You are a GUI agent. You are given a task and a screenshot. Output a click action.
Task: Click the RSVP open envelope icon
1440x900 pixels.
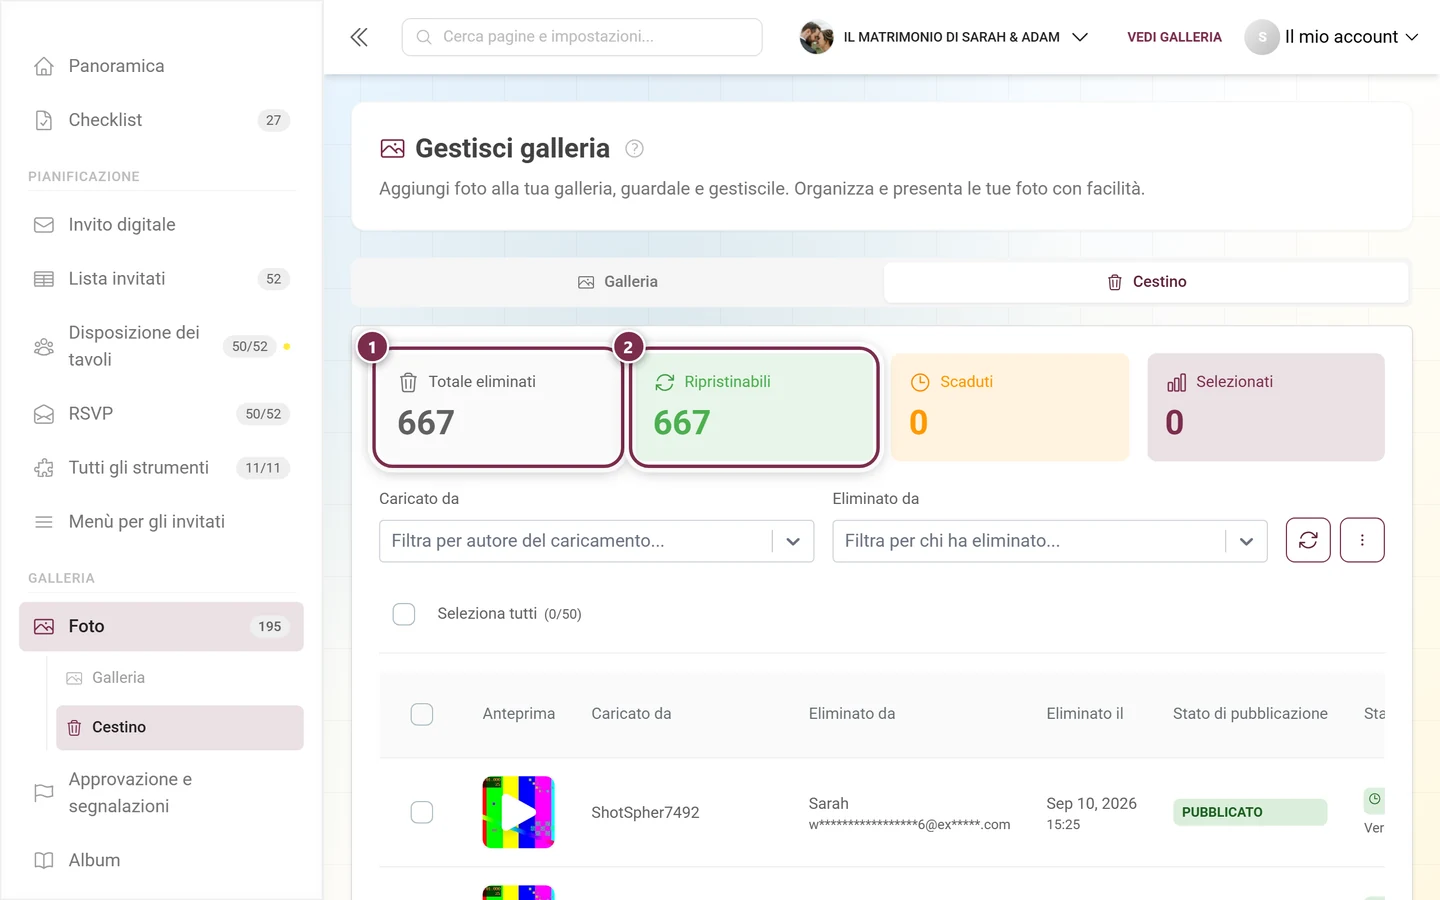(44, 414)
